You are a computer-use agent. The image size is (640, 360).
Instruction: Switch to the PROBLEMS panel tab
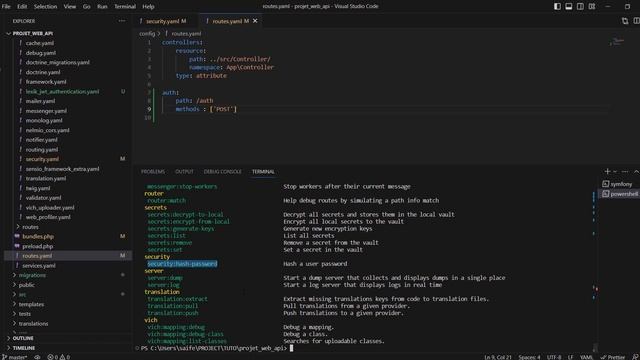tap(153, 172)
